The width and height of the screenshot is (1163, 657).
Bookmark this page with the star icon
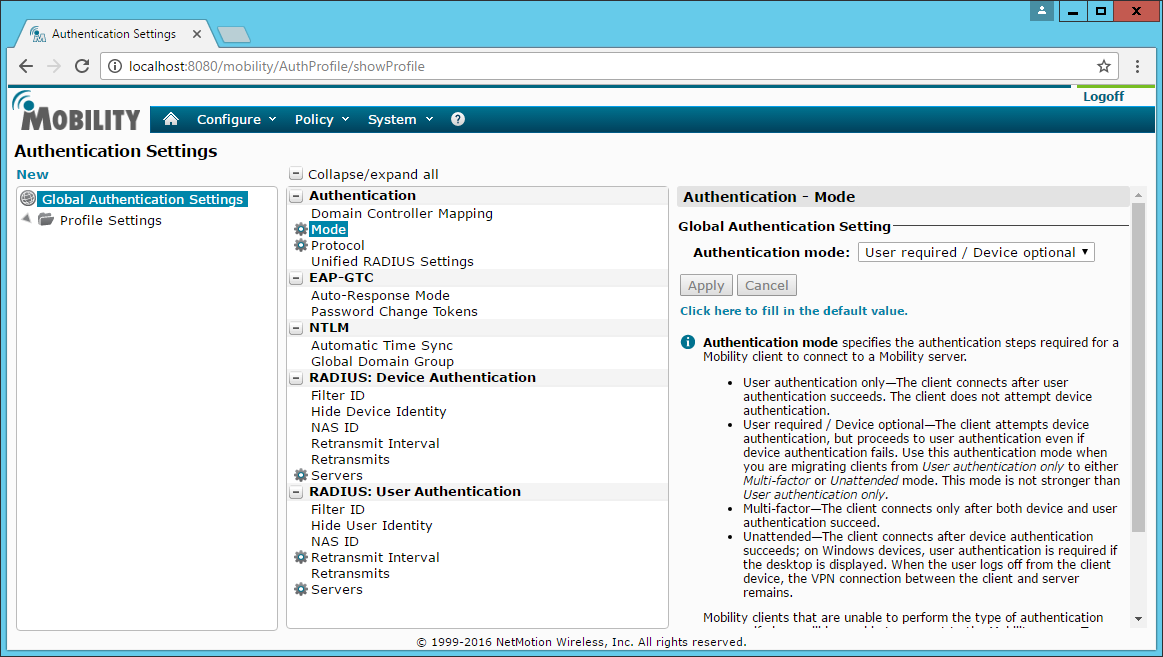(1103, 66)
